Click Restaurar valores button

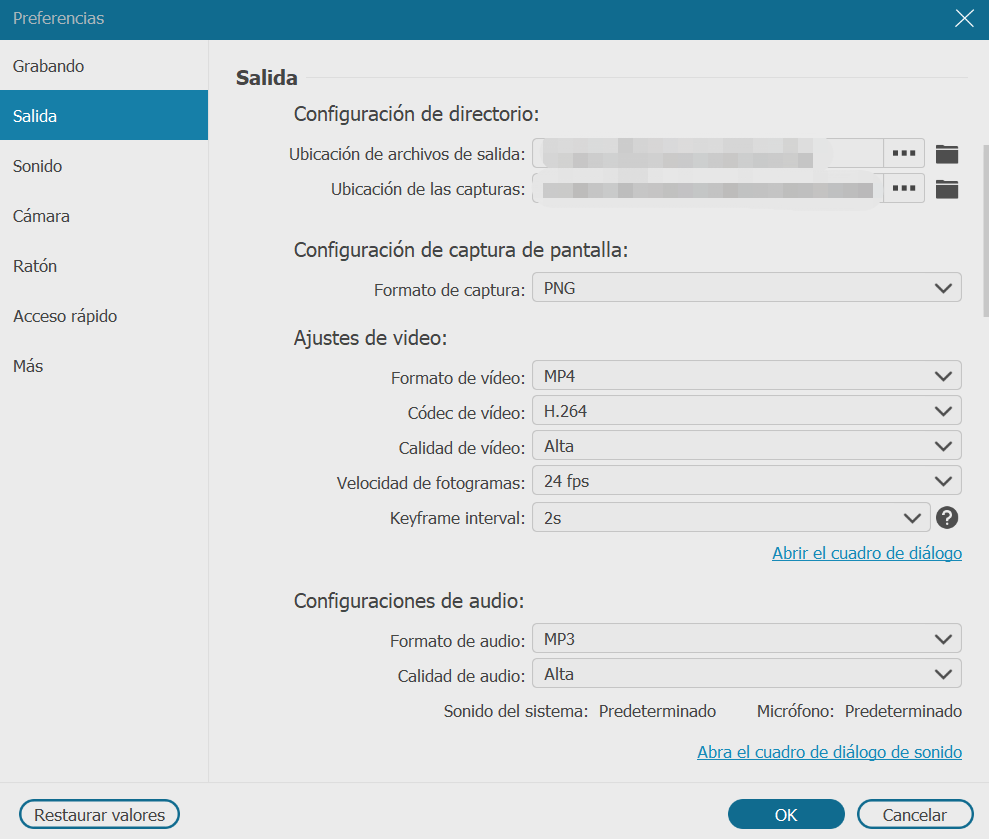pos(100,814)
